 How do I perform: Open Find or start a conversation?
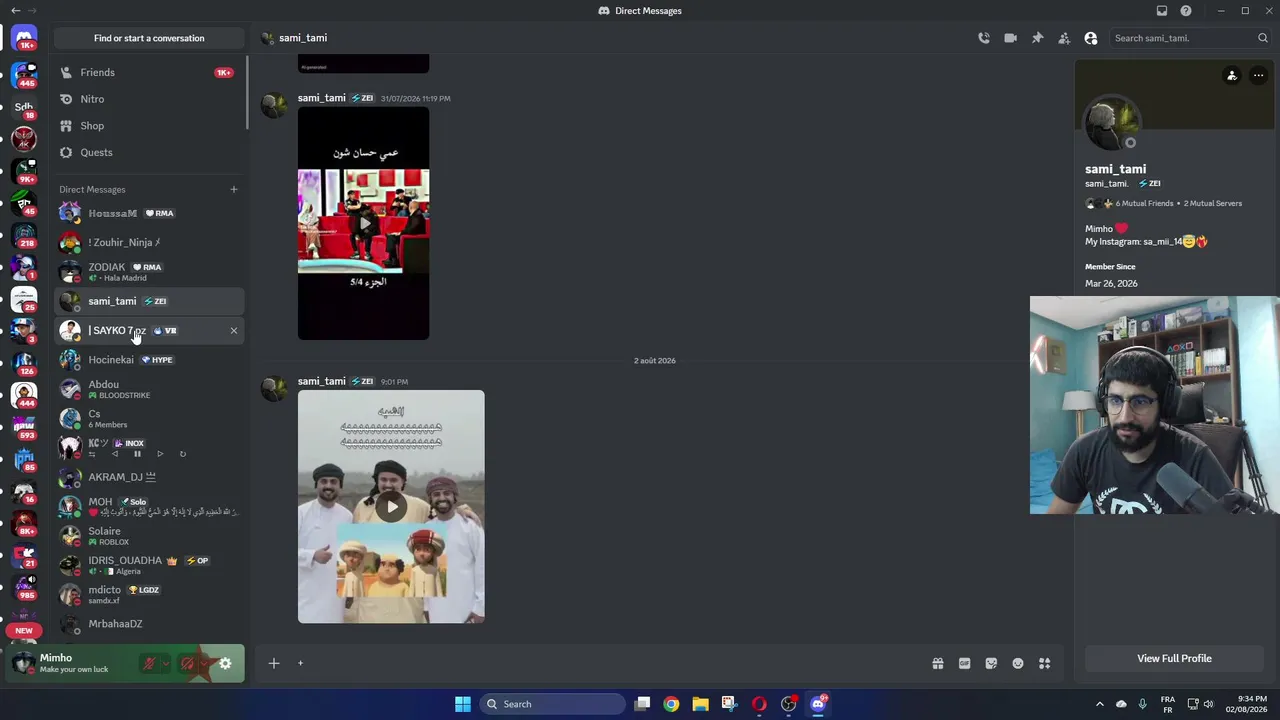point(149,38)
